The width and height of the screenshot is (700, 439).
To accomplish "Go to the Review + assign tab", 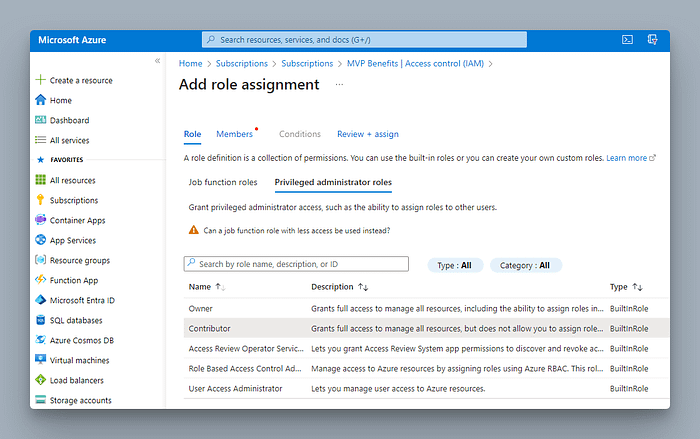I will [368, 134].
